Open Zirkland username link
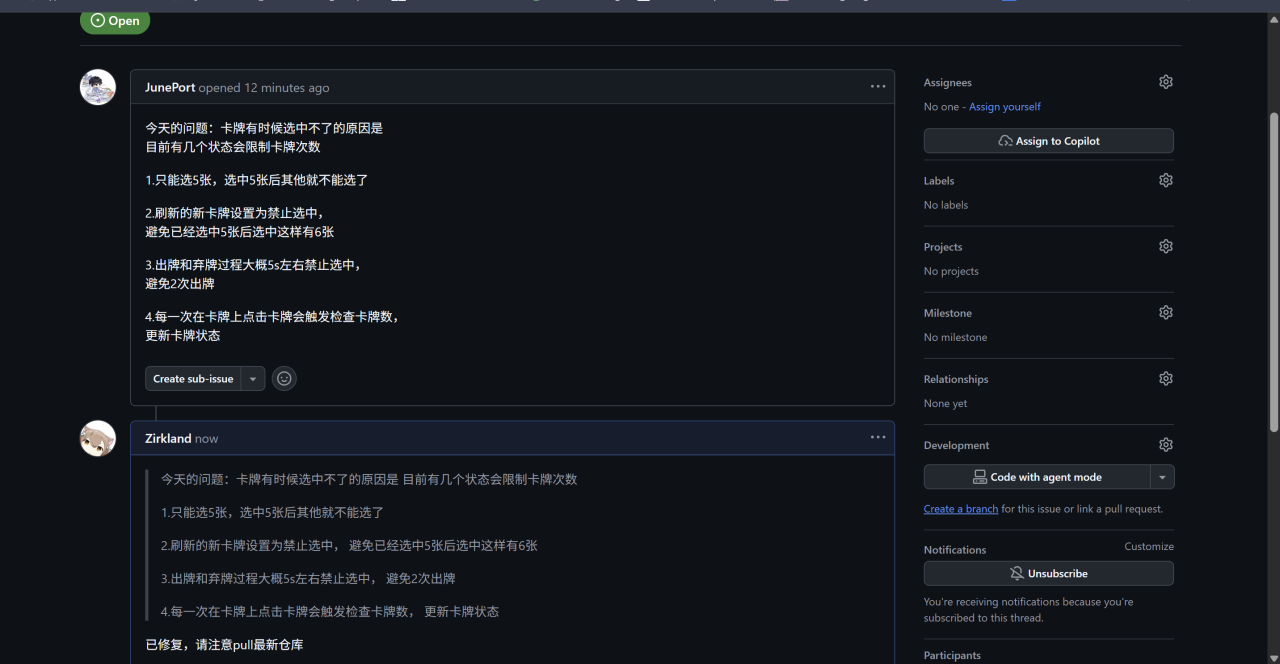Viewport: 1280px width, 664px height. tap(168, 438)
